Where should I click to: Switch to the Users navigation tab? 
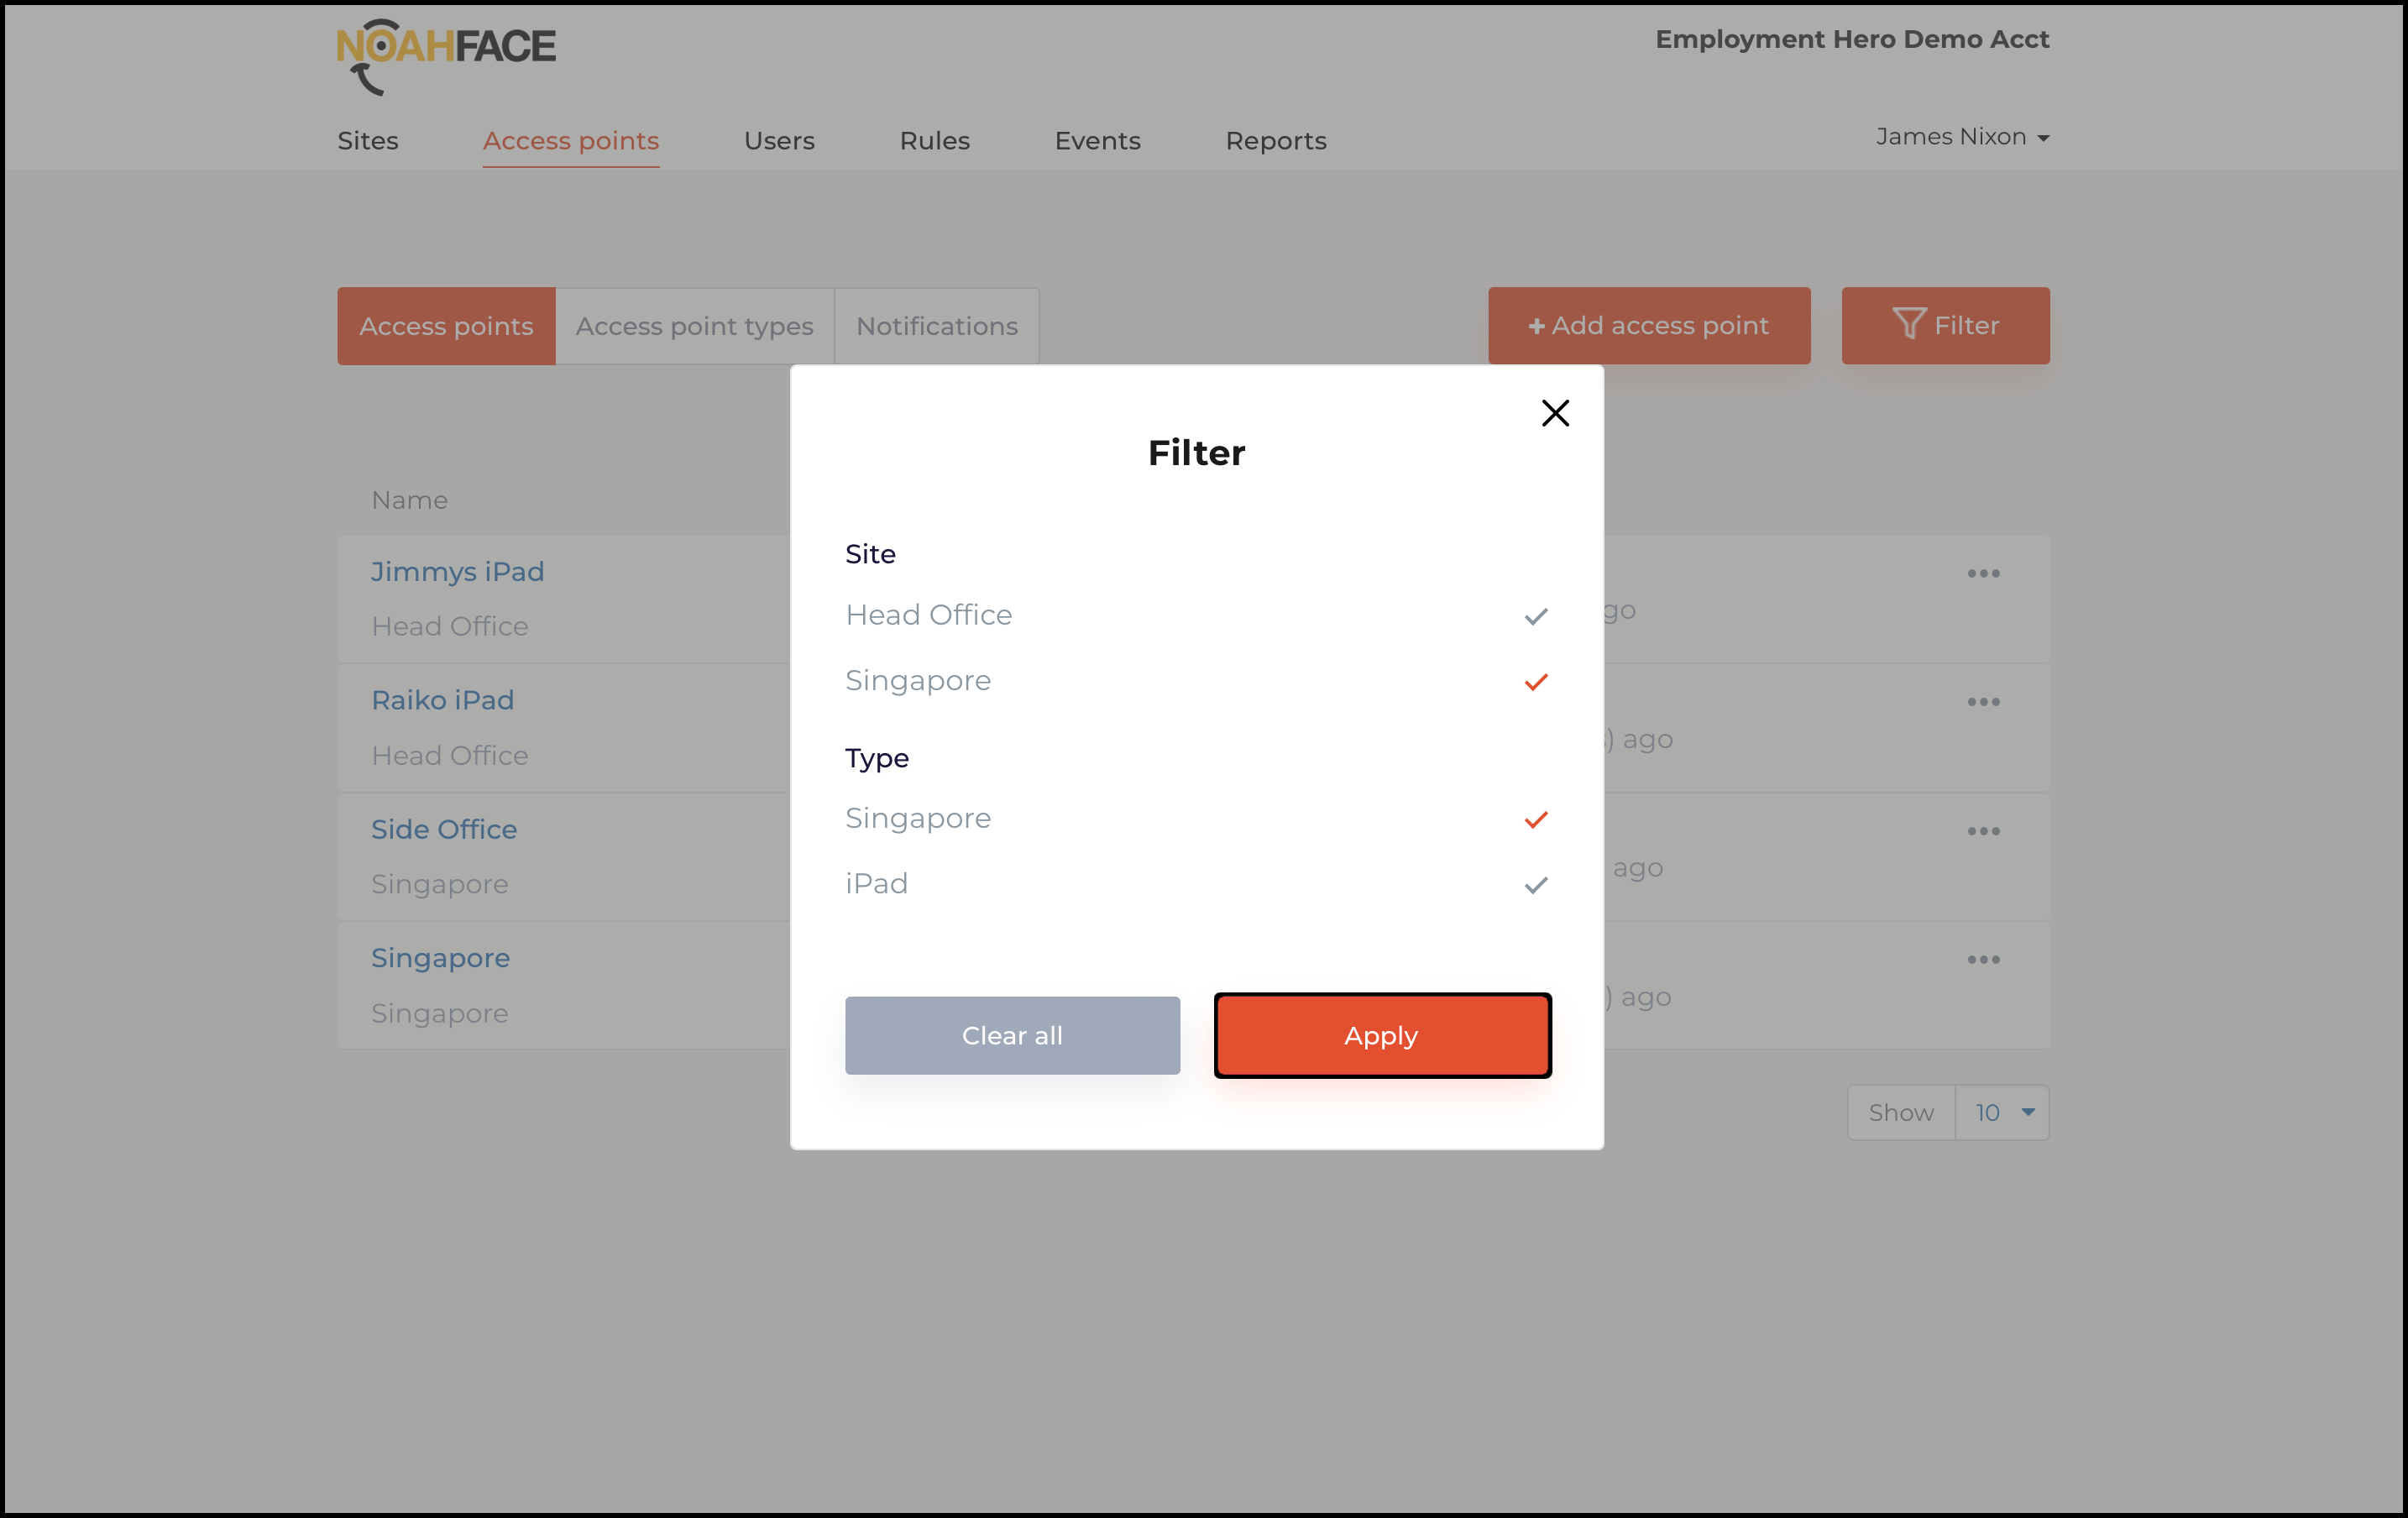coord(779,141)
